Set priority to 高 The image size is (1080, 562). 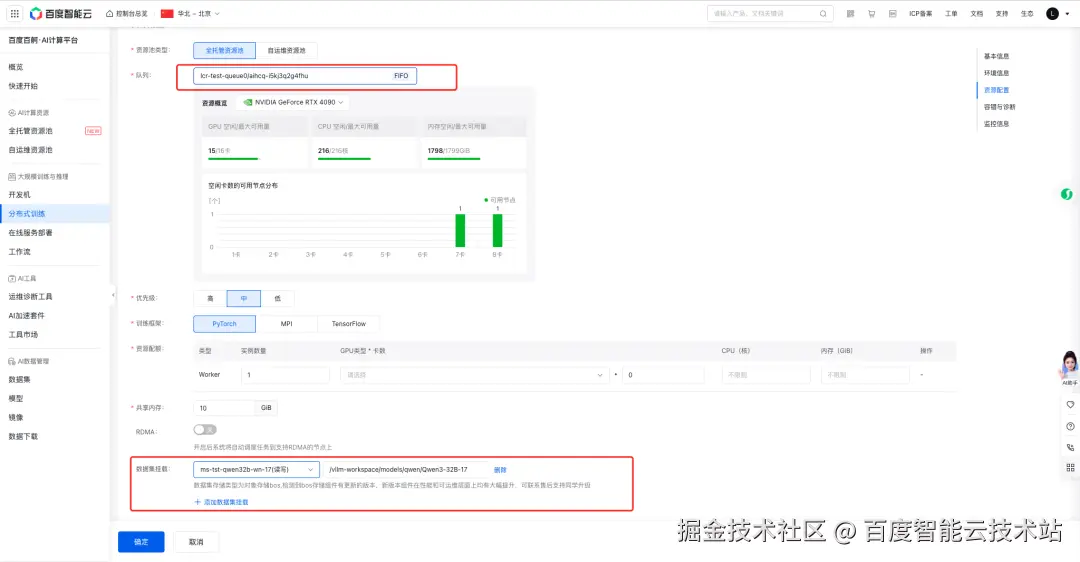210,298
